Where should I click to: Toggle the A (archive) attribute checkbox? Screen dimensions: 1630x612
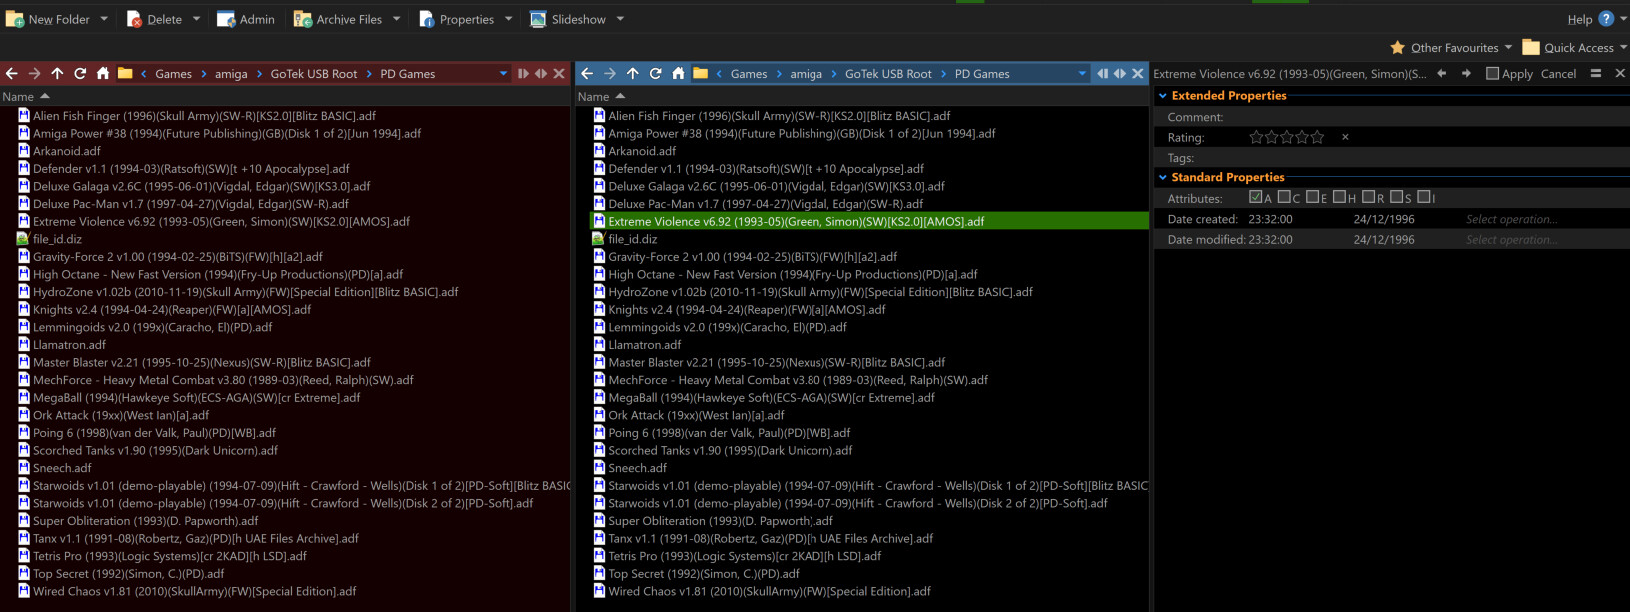pos(1255,197)
